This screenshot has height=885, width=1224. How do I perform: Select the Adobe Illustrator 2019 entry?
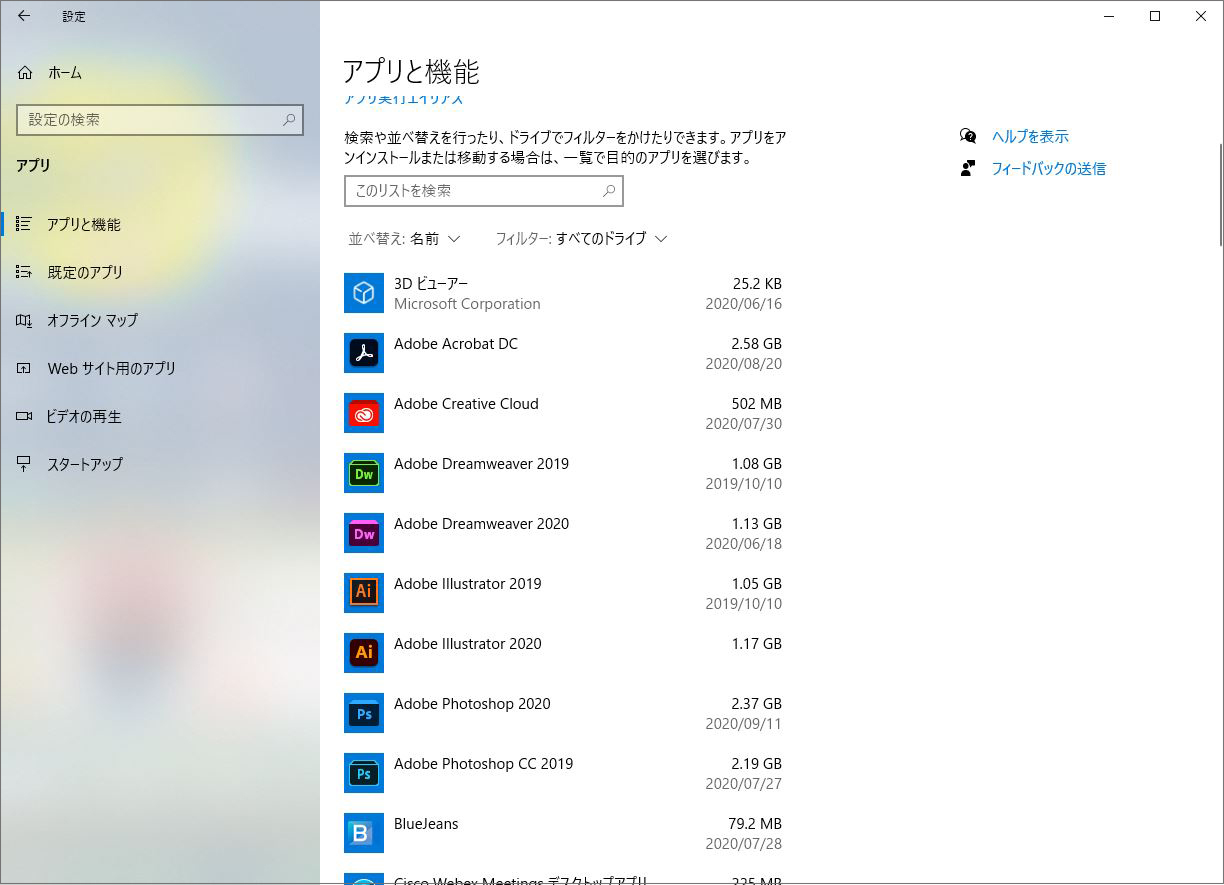pos(467,584)
